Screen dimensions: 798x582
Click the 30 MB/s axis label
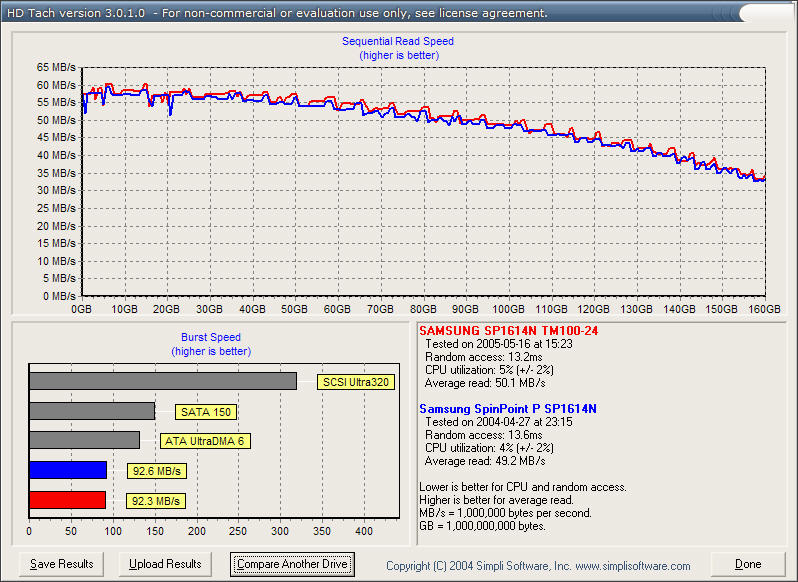(x=56, y=190)
